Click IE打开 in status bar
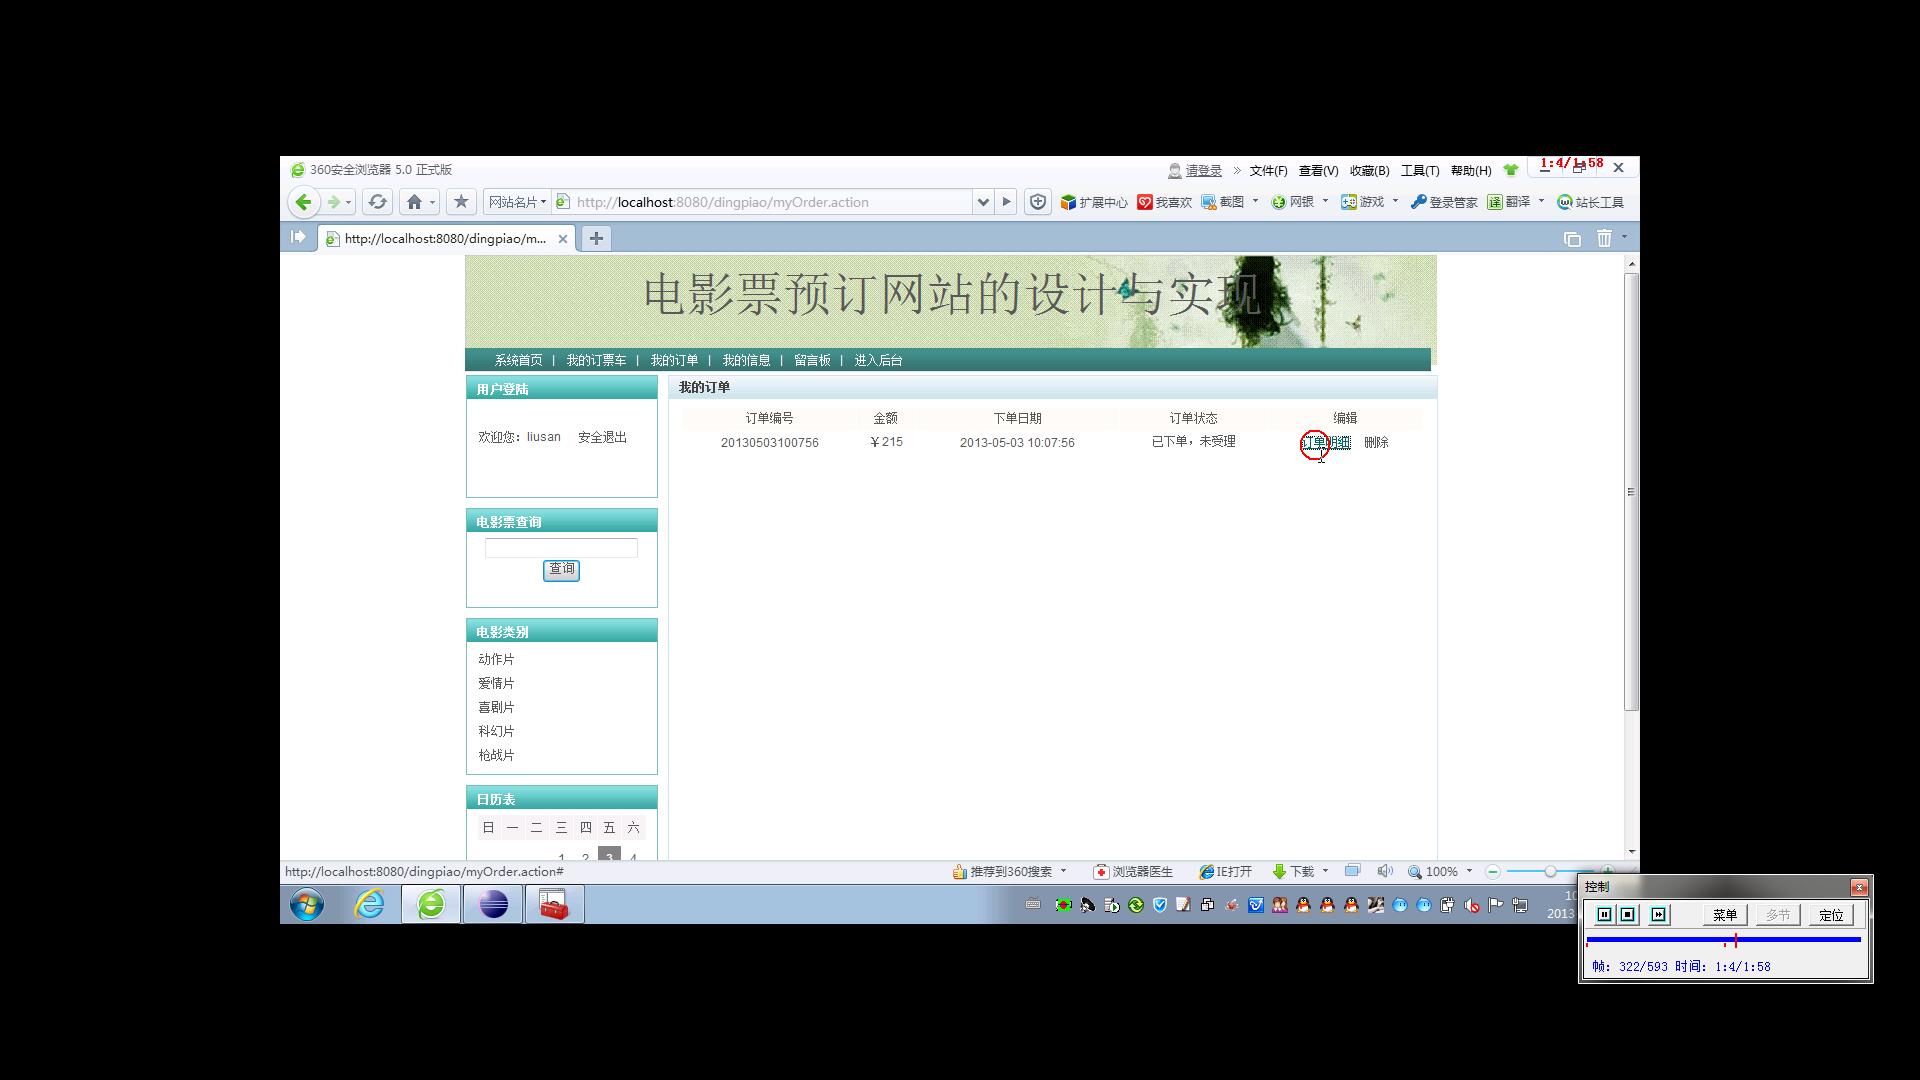 coord(1226,872)
